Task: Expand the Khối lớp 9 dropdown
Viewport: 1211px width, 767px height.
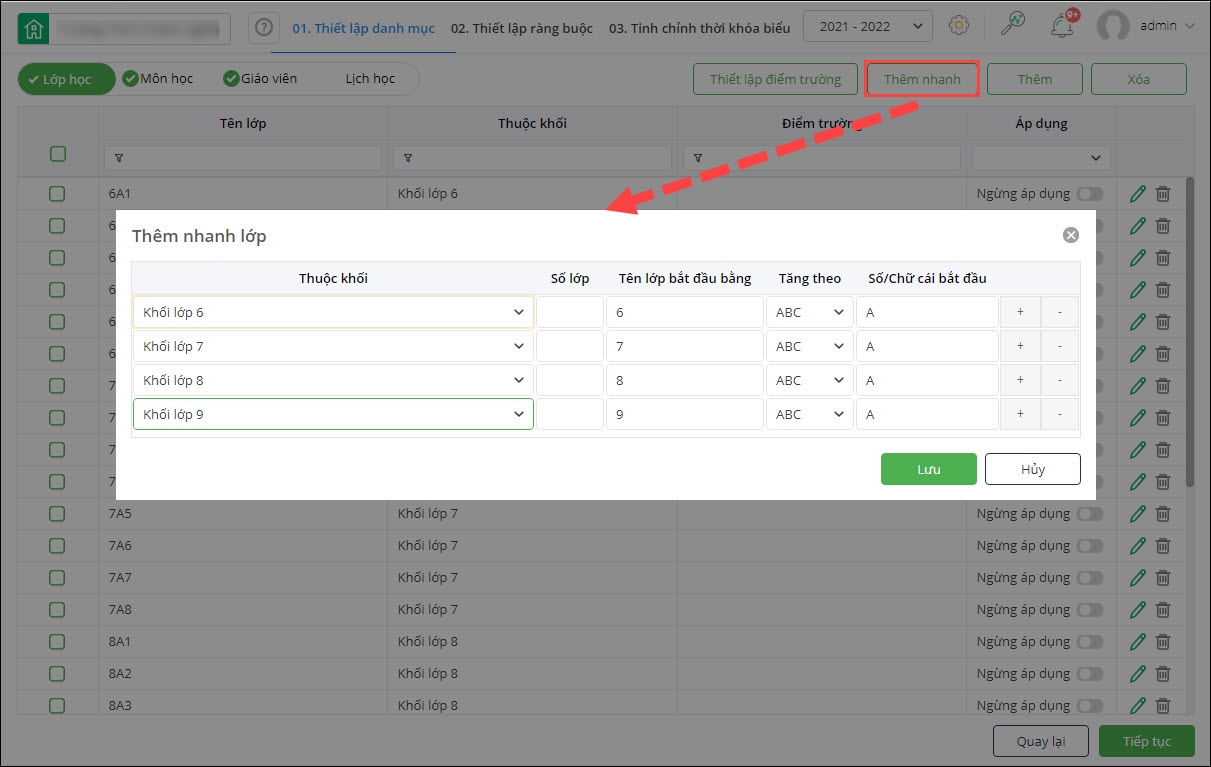Action: click(333, 414)
